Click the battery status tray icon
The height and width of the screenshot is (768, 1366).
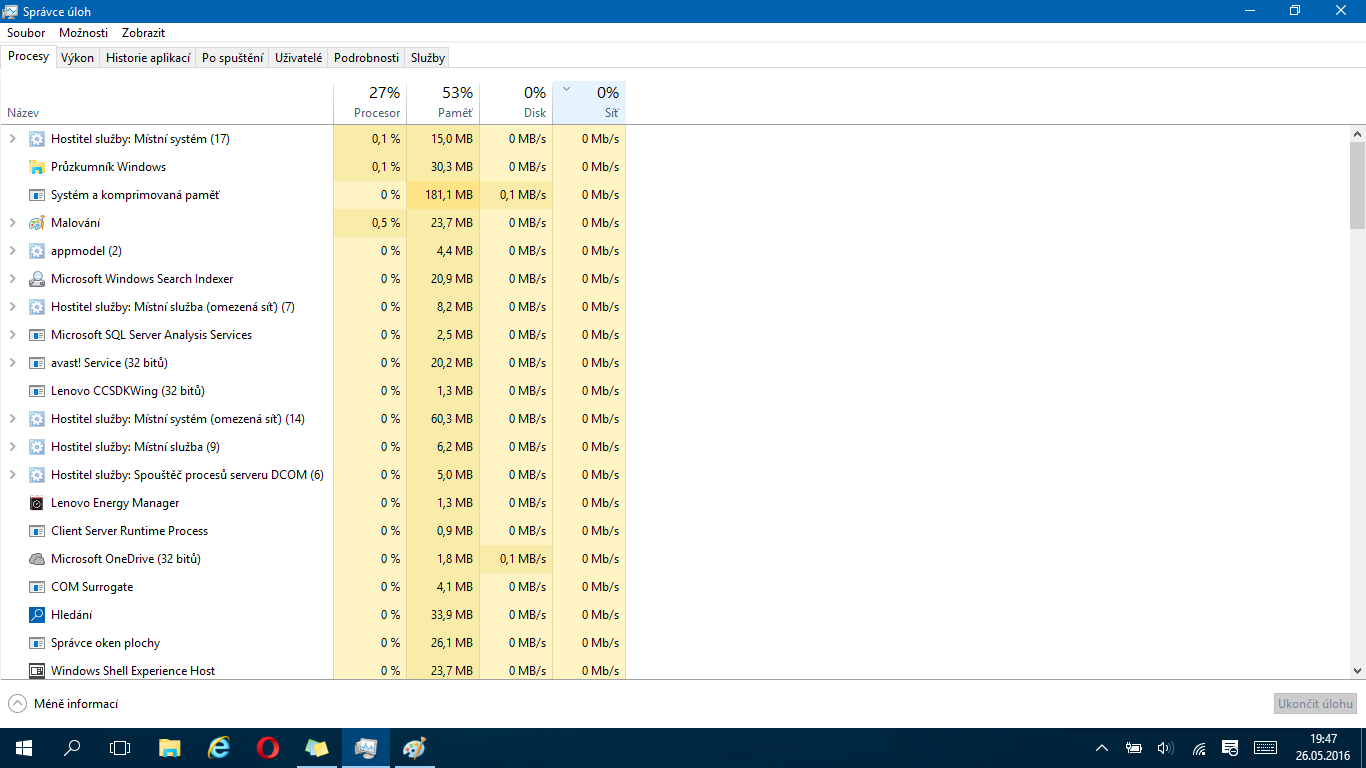point(1133,748)
